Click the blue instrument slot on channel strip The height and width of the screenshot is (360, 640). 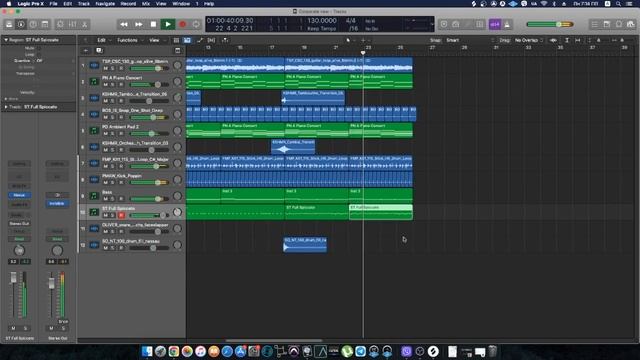pos(19,195)
